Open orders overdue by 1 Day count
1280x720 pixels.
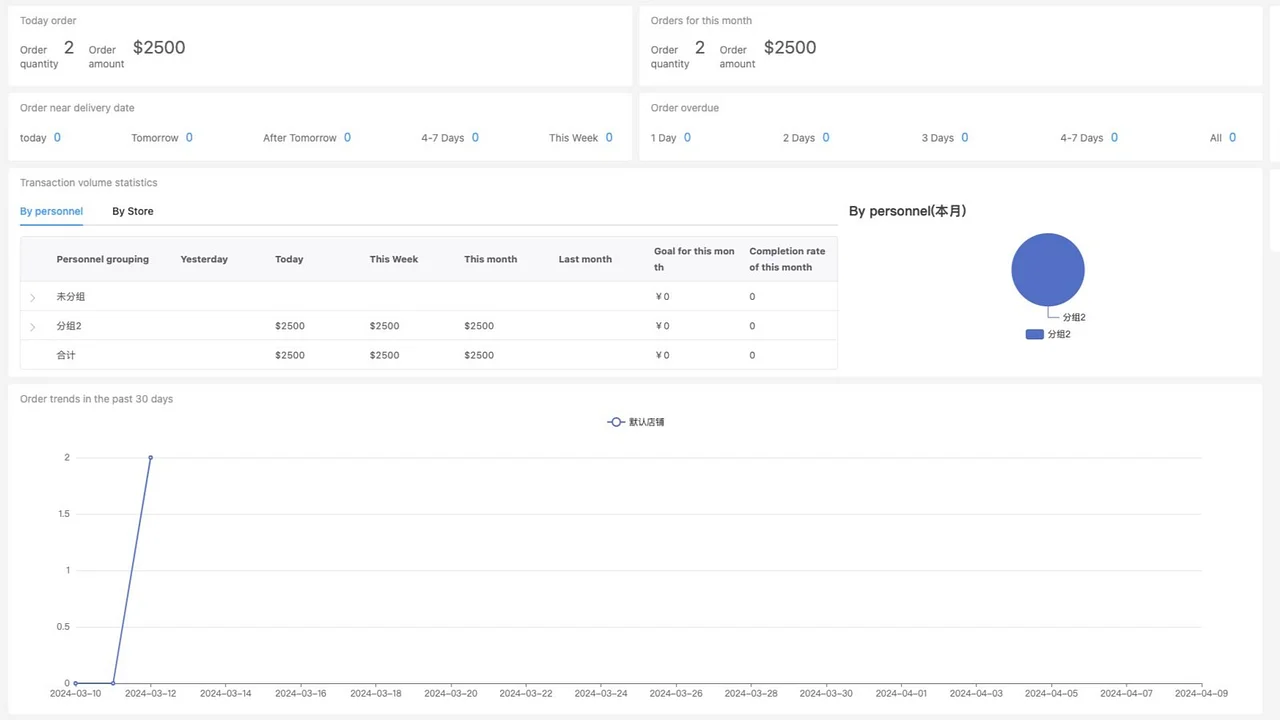687,138
